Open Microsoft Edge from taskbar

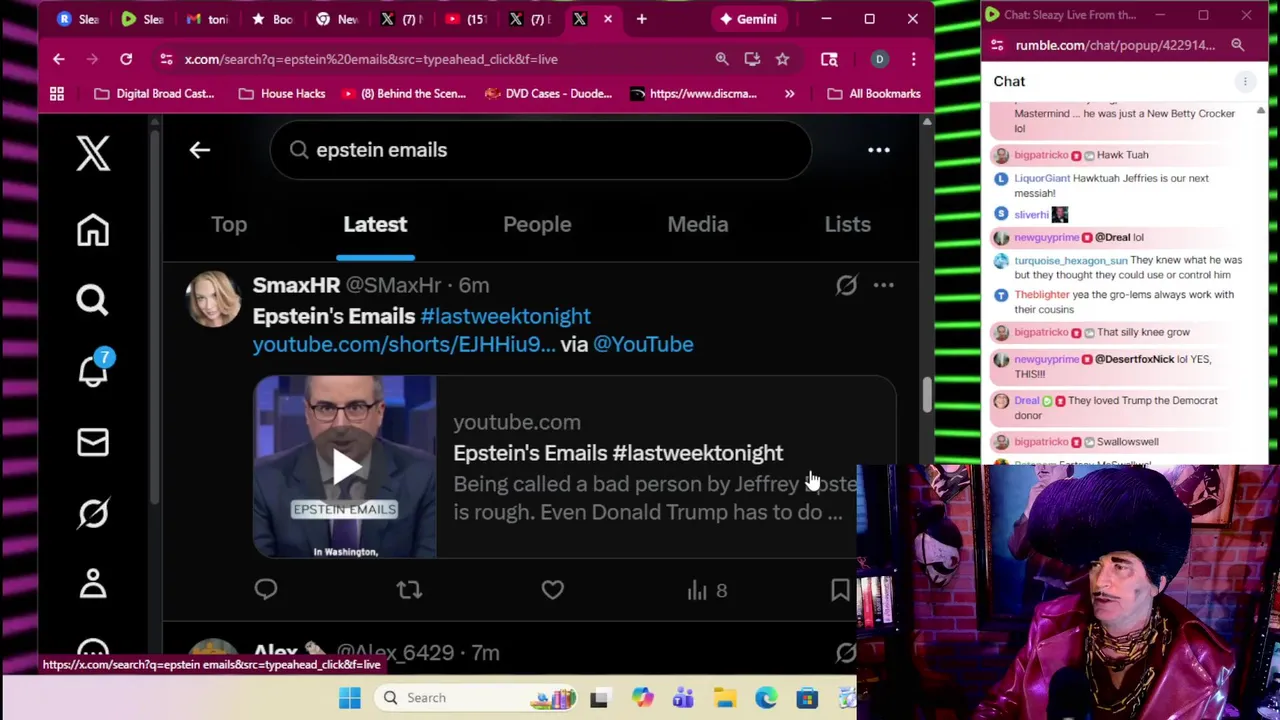coord(766,698)
